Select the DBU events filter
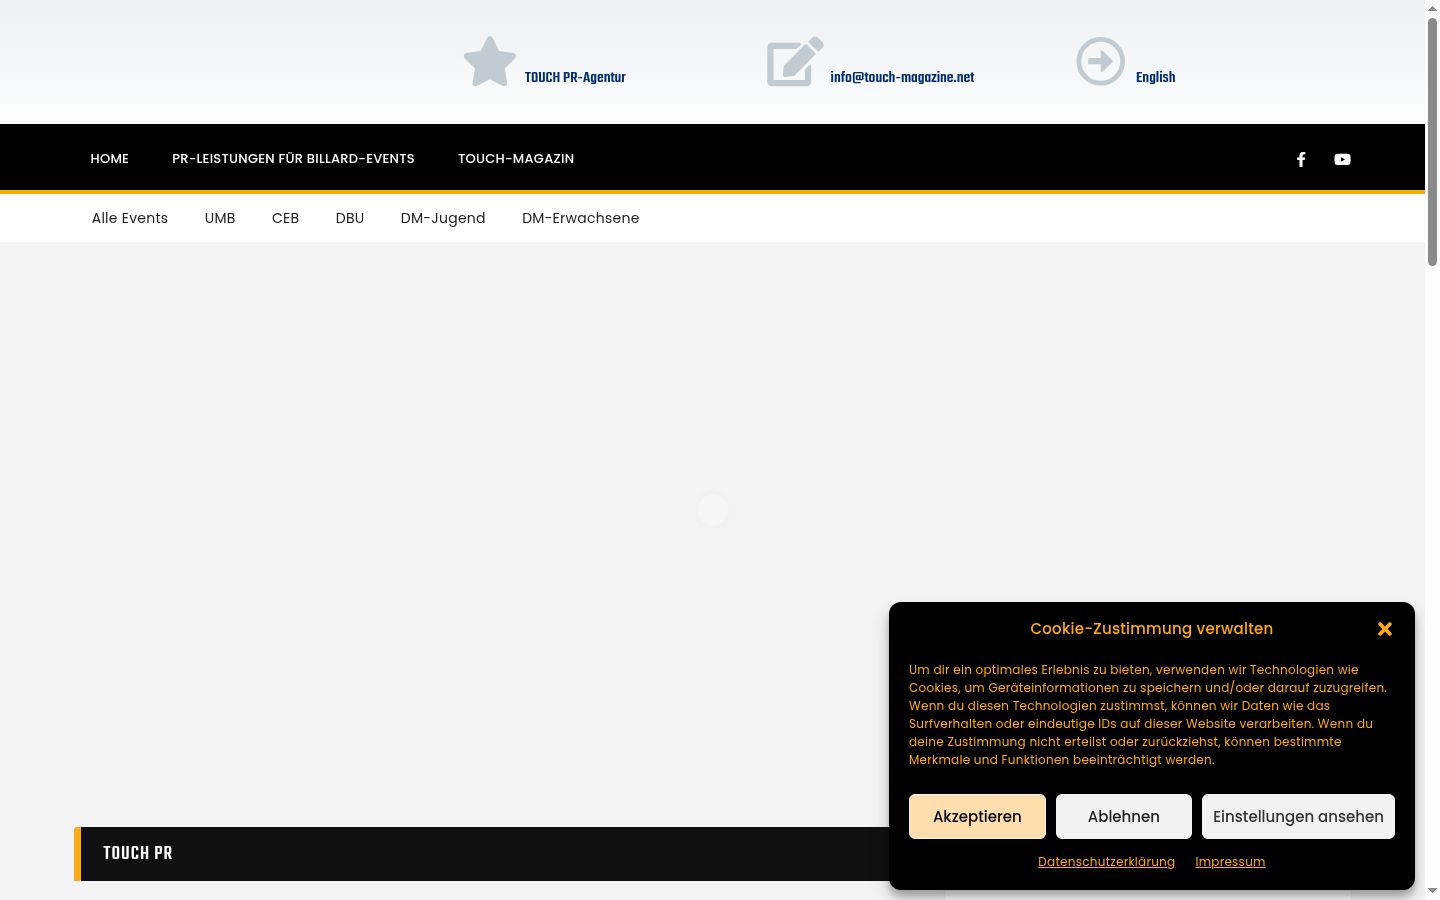The image size is (1440, 900). 350,218
